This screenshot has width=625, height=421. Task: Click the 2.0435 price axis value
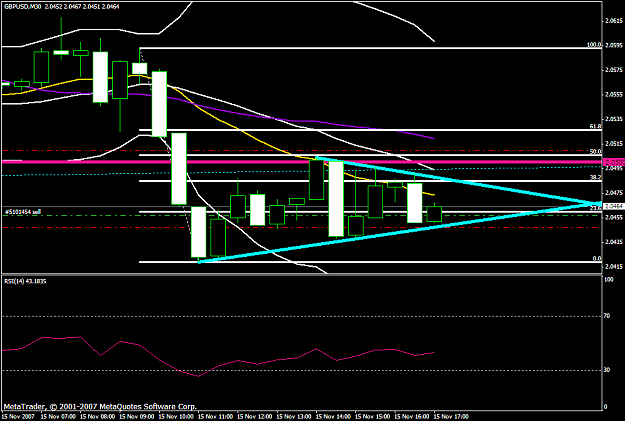(613, 242)
